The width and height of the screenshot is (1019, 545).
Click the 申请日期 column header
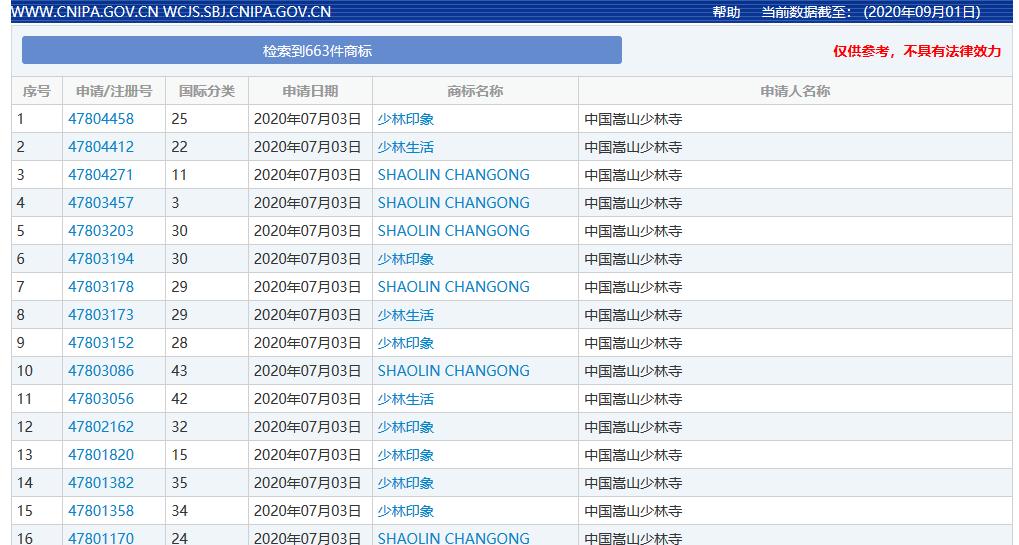point(310,91)
